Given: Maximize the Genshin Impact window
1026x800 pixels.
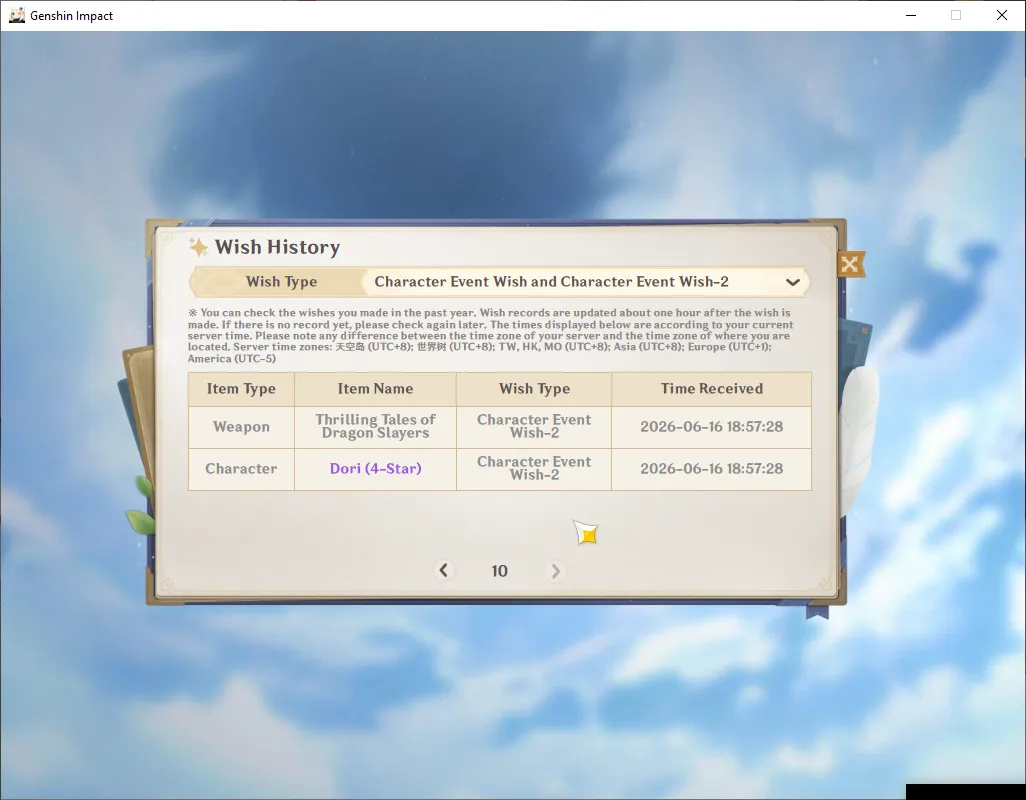Looking at the screenshot, I should coord(956,15).
